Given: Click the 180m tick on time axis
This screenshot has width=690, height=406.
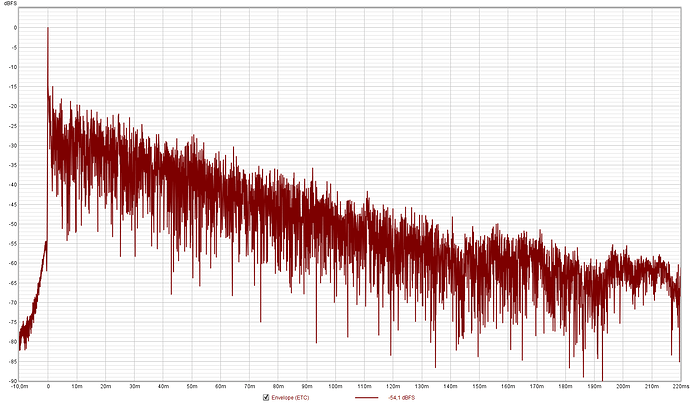Looking at the screenshot, I should pos(565,386).
